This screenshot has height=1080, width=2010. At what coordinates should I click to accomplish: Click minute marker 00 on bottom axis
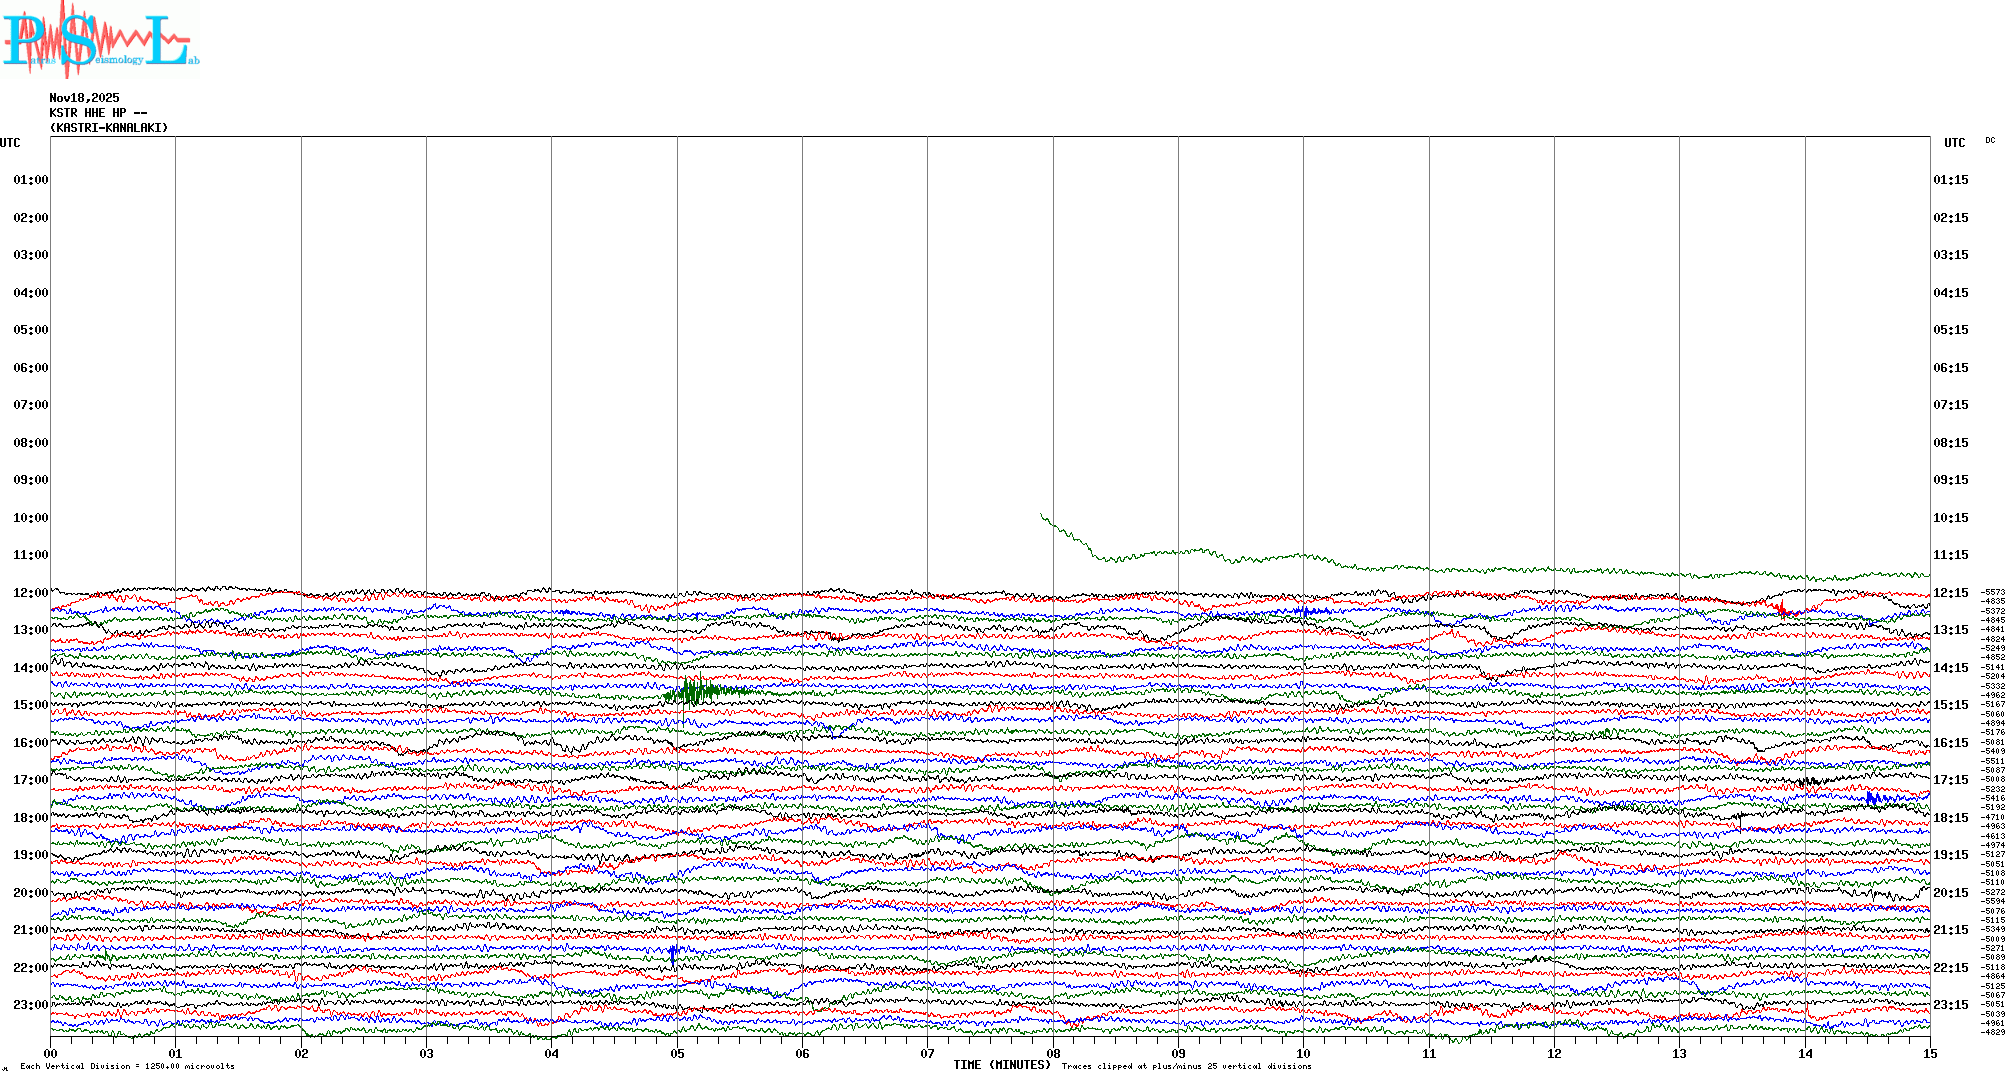(x=51, y=1053)
